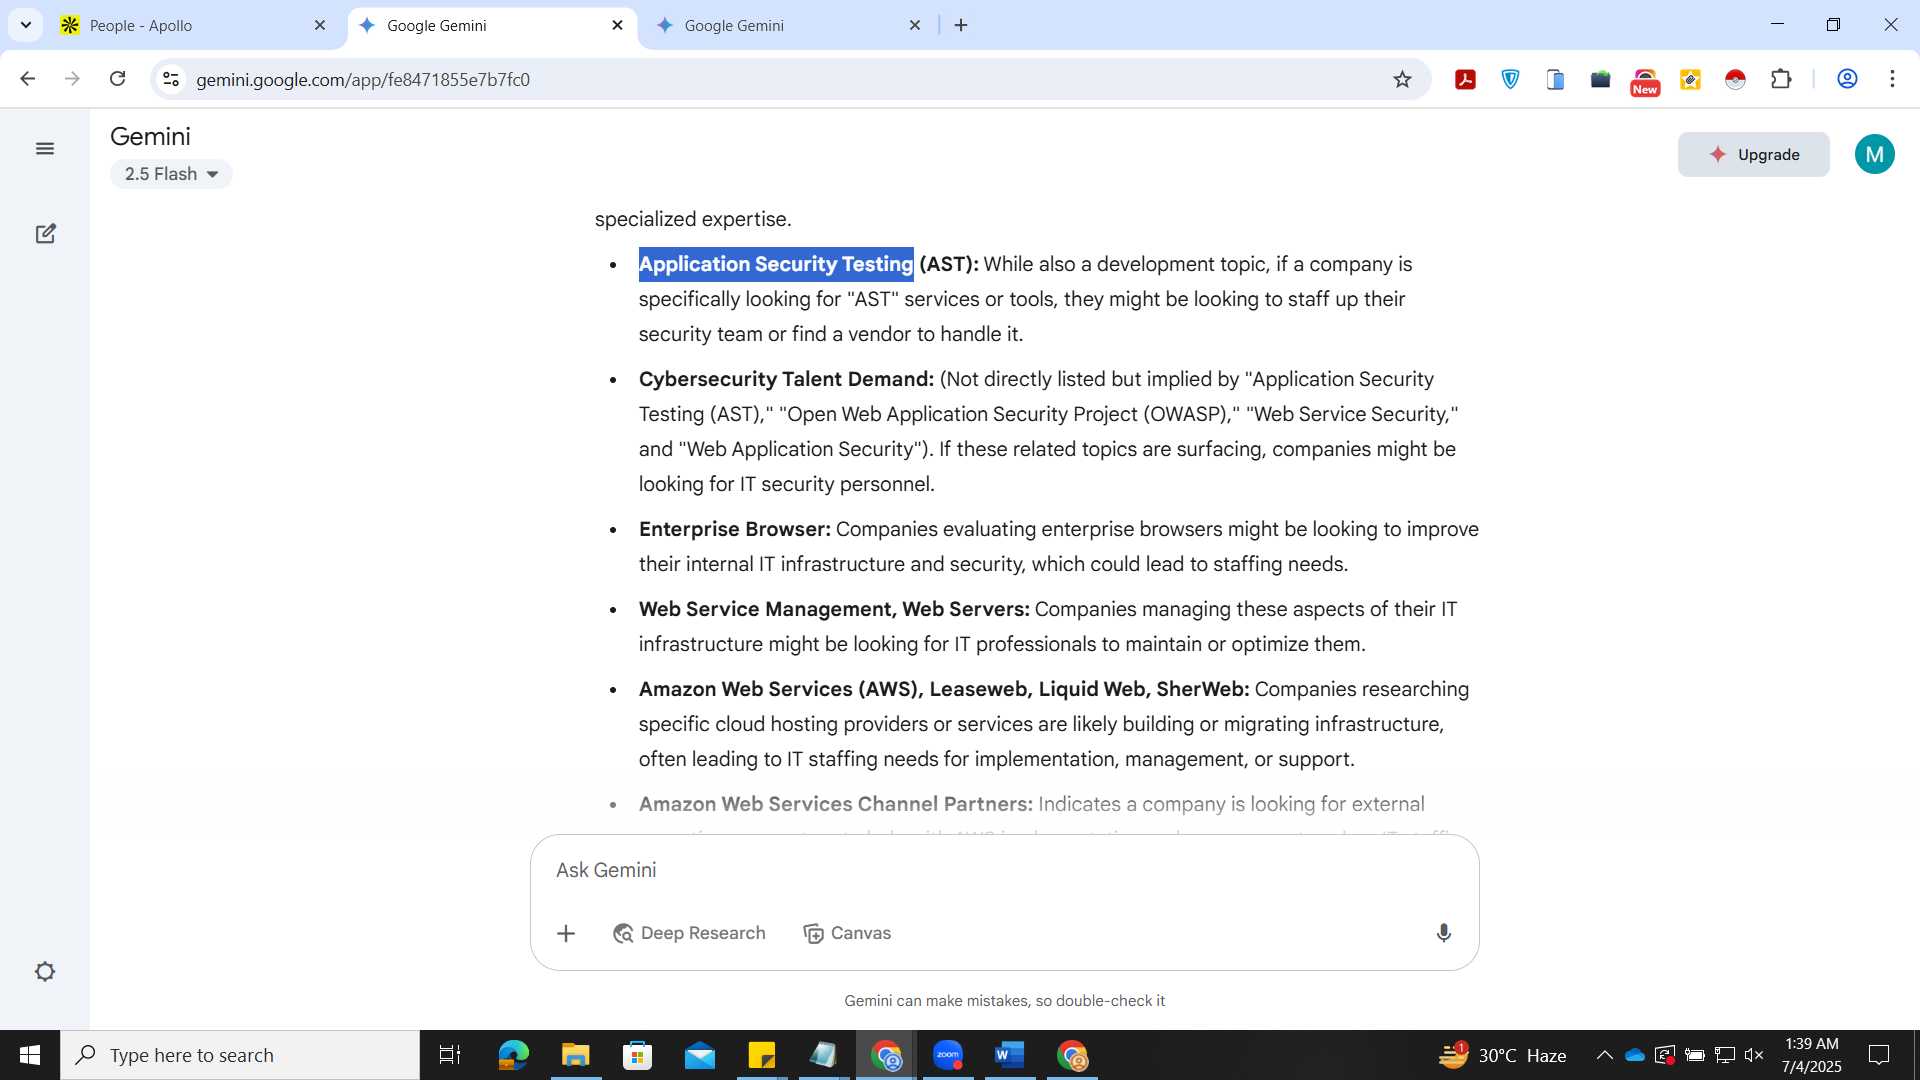The width and height of the screenshot is (1920, 1080).
Task: Open the blue shield extension icon
Action: pos(1510,79)
